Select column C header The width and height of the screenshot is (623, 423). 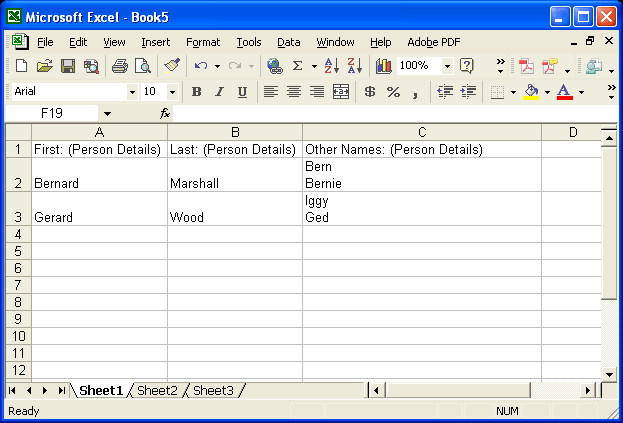[422, 132]
